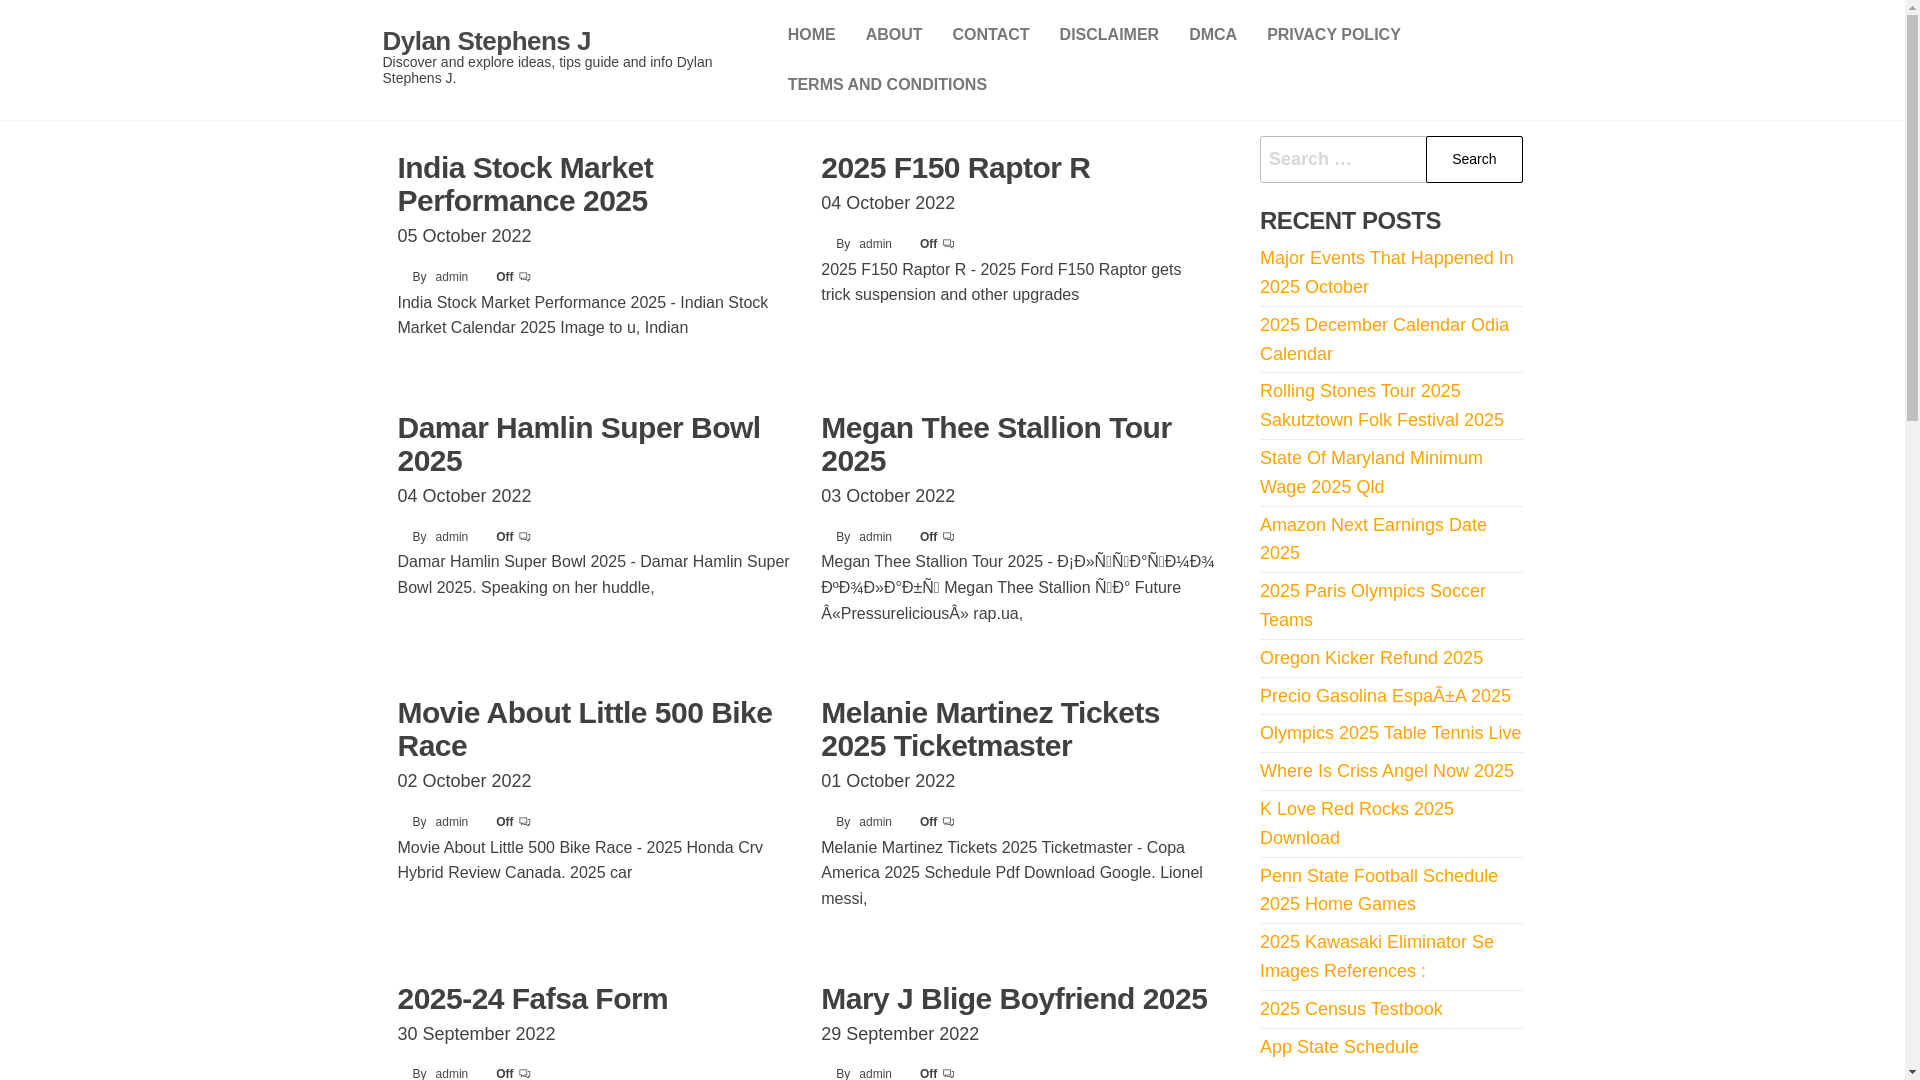The width and height of the screenshot is (1920, 1080).
Task: Click comment icon on Mary J Blige post
Action: (949, 1073)
